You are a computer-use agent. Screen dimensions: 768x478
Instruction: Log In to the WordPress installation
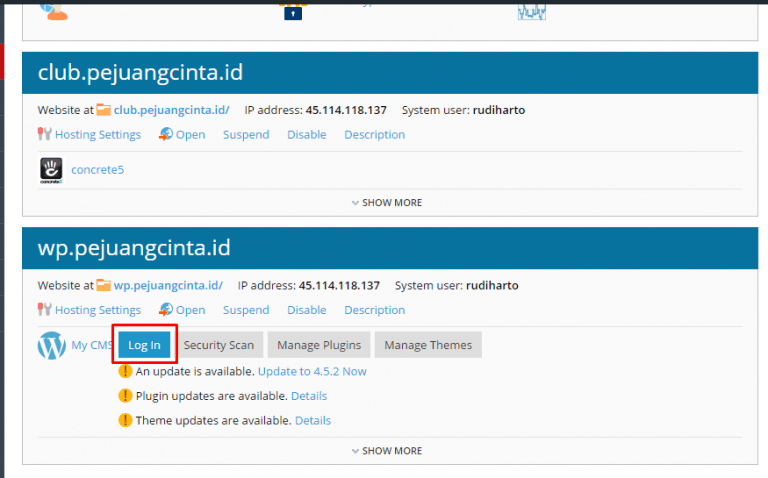click(144, 345)
